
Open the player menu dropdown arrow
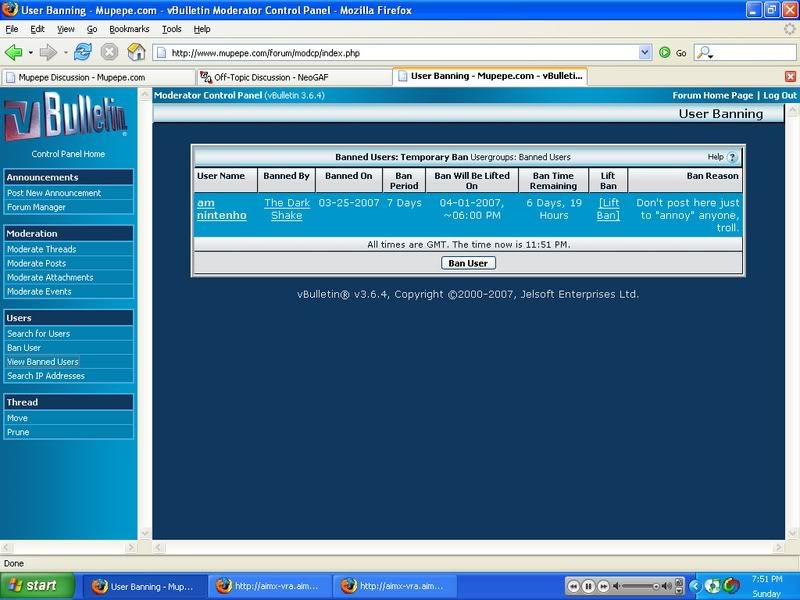(679, 590)
